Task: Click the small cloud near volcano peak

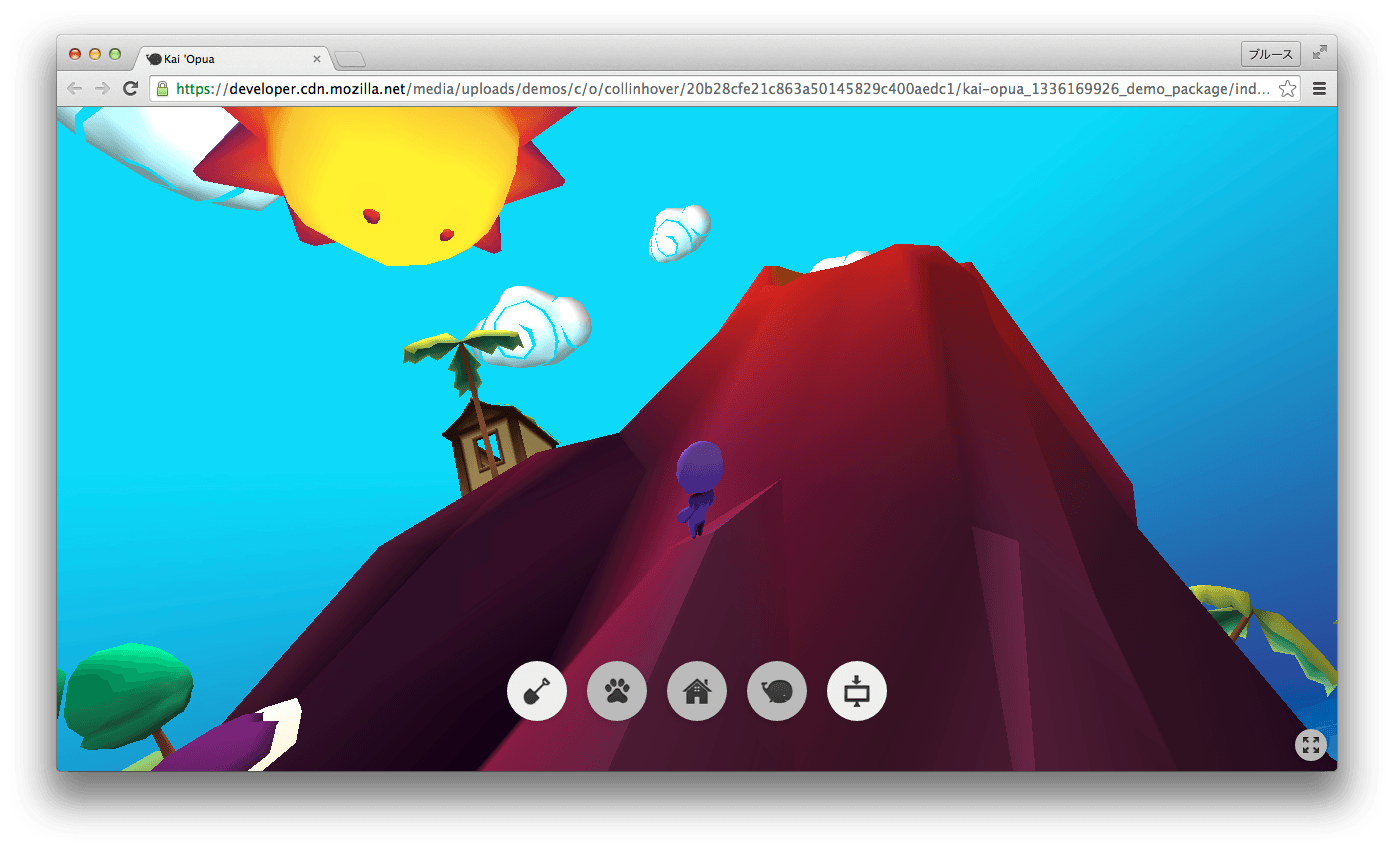Action: click(x=680, y=233)
